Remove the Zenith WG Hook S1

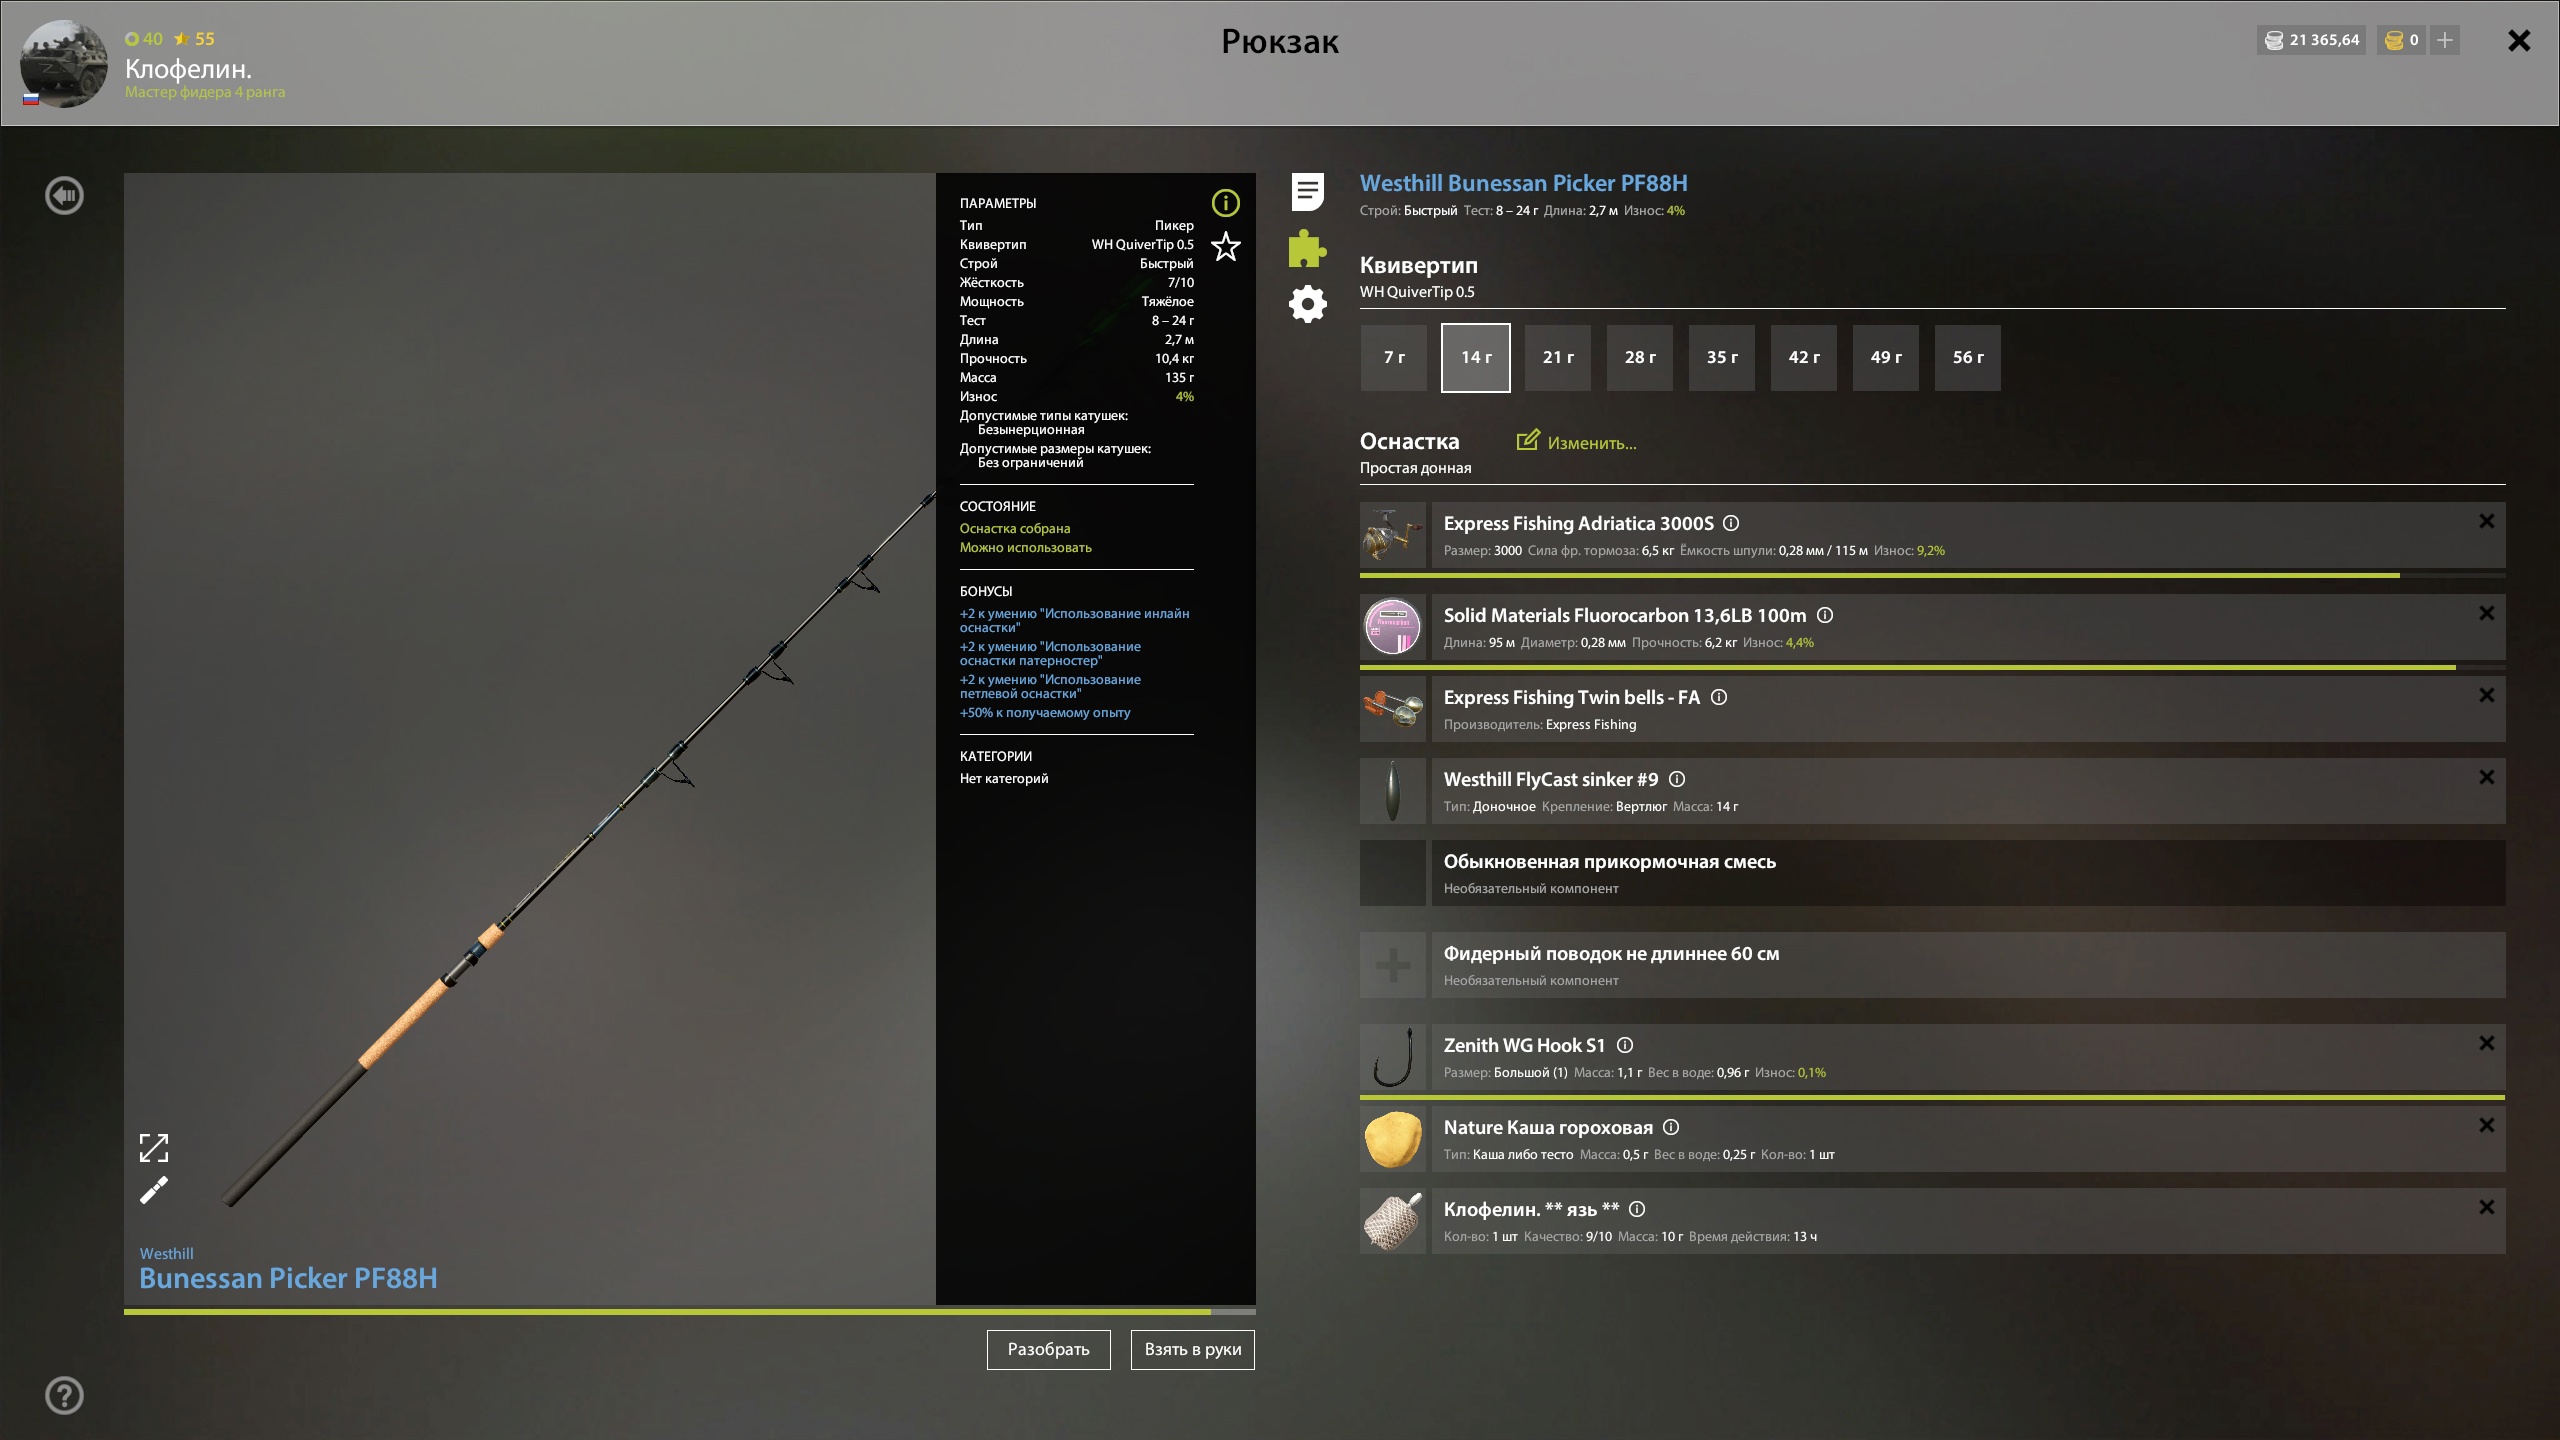(2486, 1043)
